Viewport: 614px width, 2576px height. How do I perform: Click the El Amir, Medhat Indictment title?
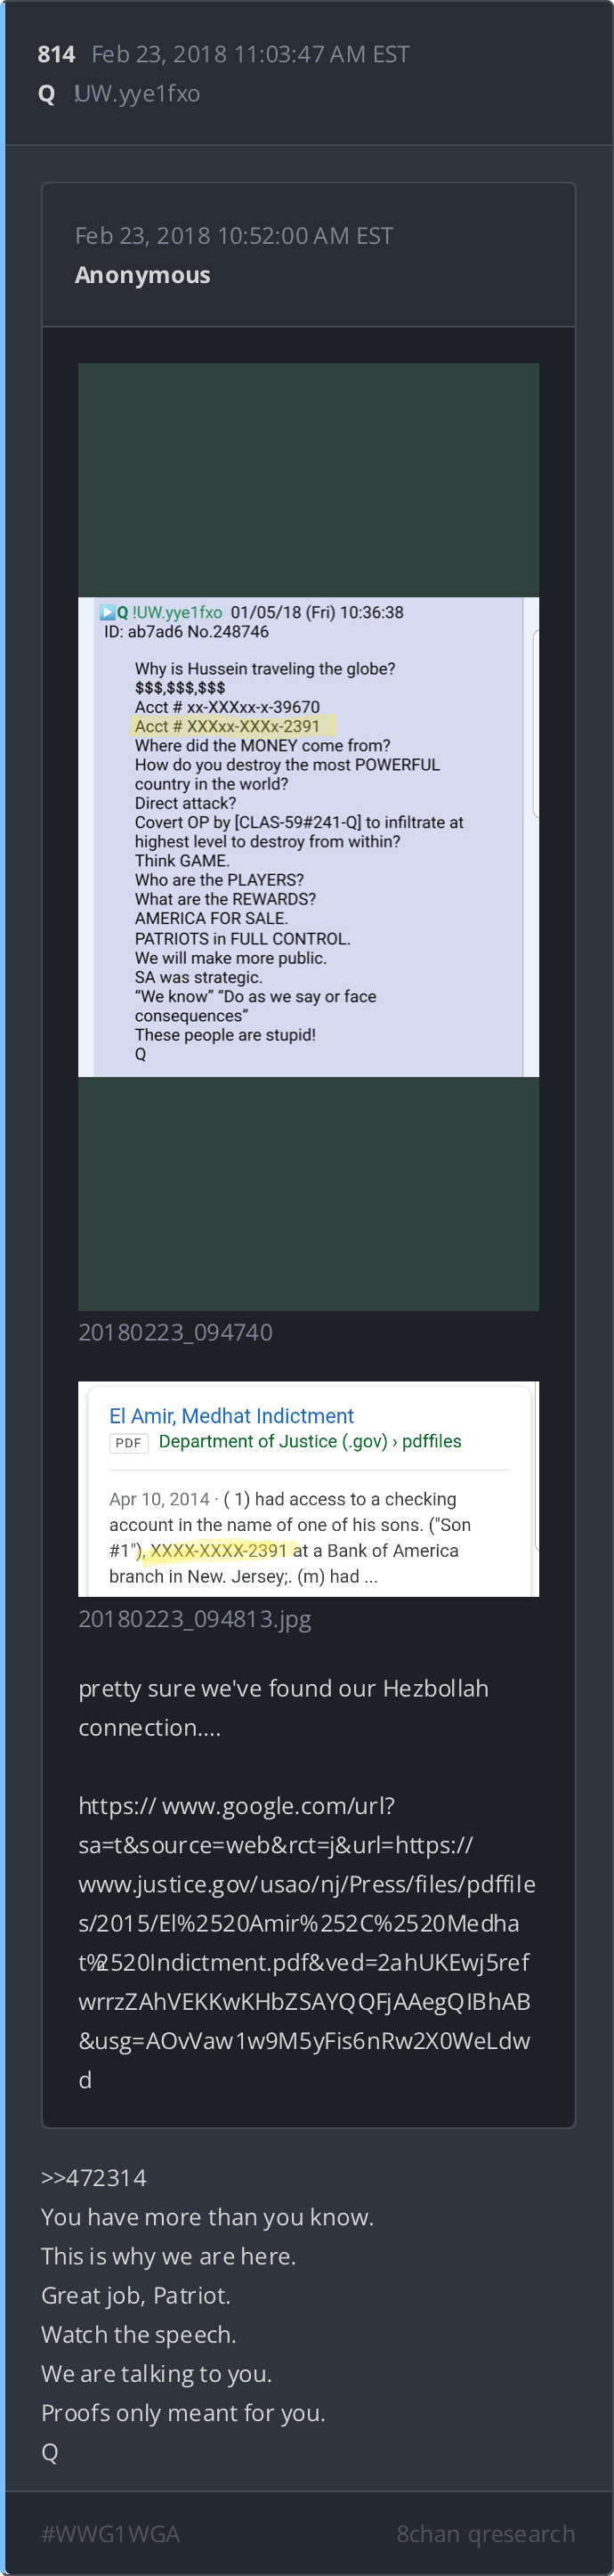pos(231,1415)
